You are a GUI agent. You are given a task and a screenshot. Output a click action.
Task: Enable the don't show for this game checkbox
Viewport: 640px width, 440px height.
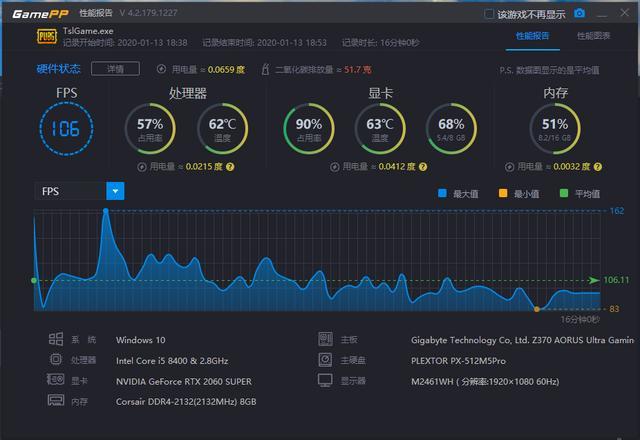489,14
